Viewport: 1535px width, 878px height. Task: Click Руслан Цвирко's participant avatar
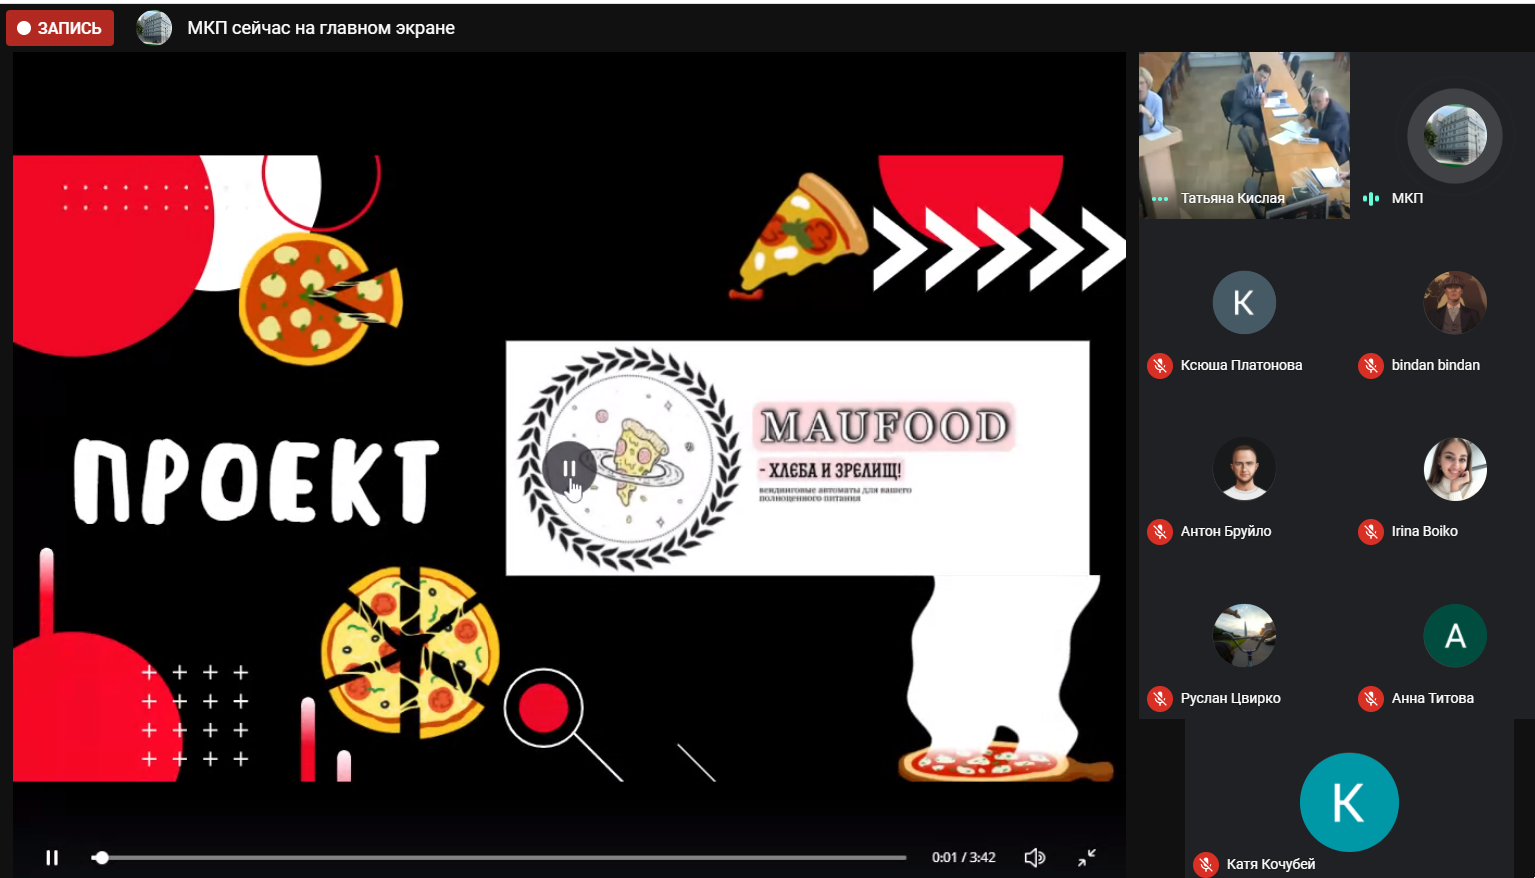pos(1244,636)
